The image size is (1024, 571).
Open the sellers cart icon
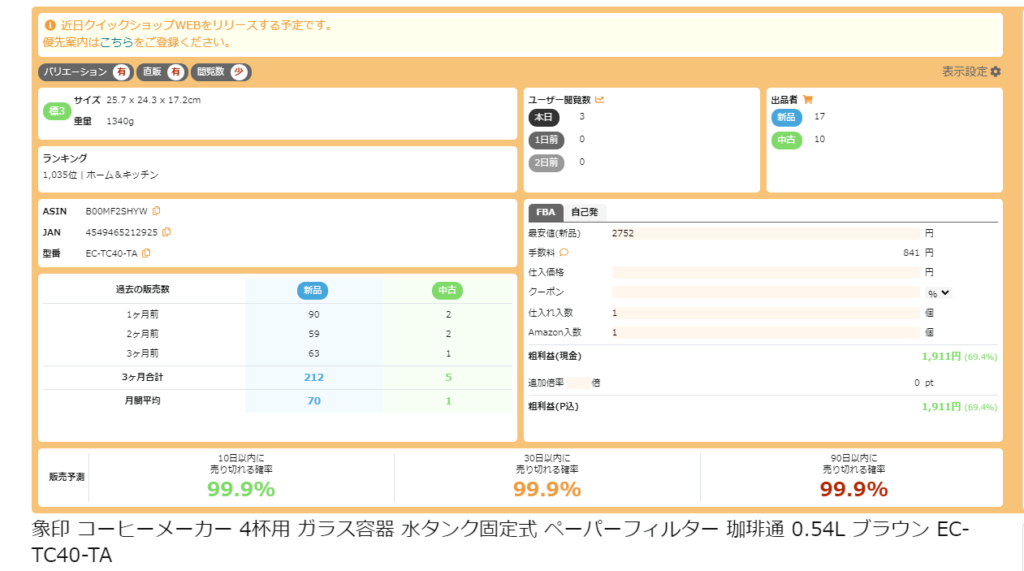coord(808,99)
